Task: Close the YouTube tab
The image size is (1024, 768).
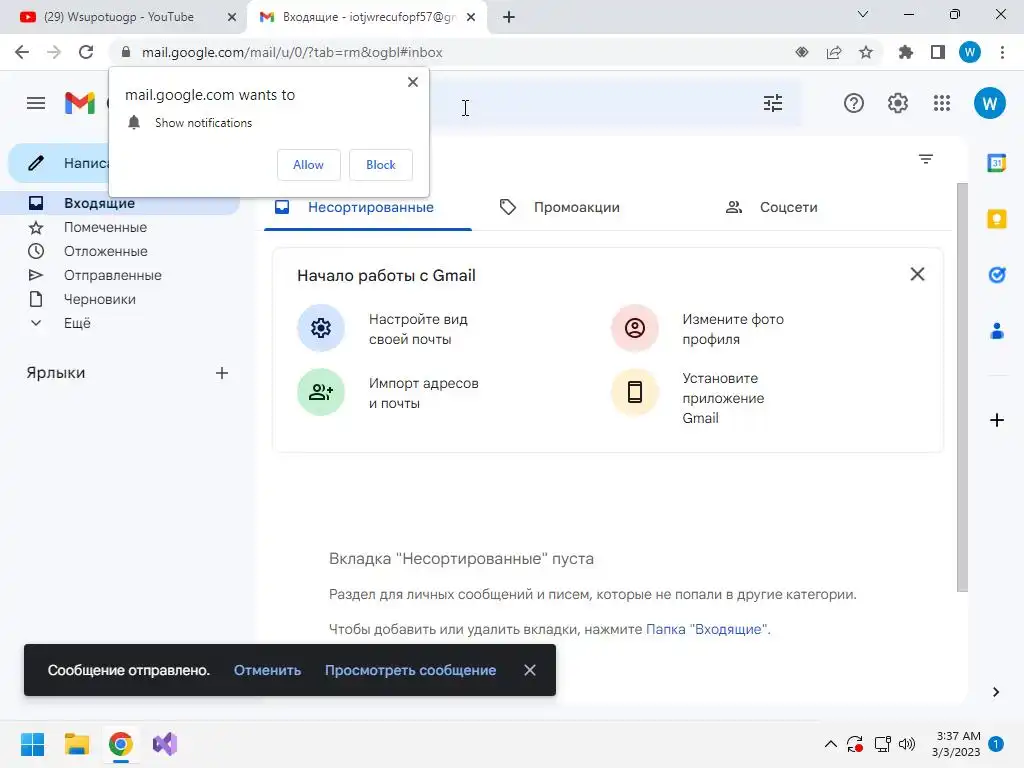Action: [232, 17]
